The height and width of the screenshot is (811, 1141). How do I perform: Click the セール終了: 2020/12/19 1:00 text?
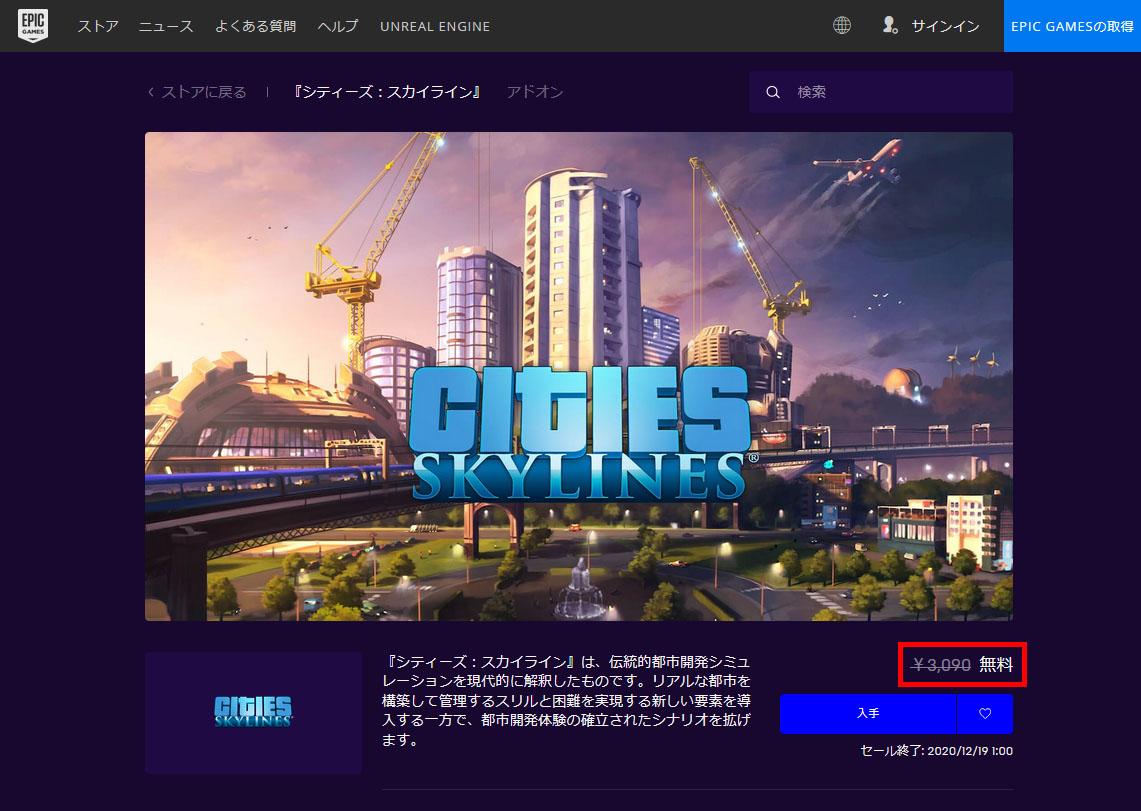click(x=936, y=751)
